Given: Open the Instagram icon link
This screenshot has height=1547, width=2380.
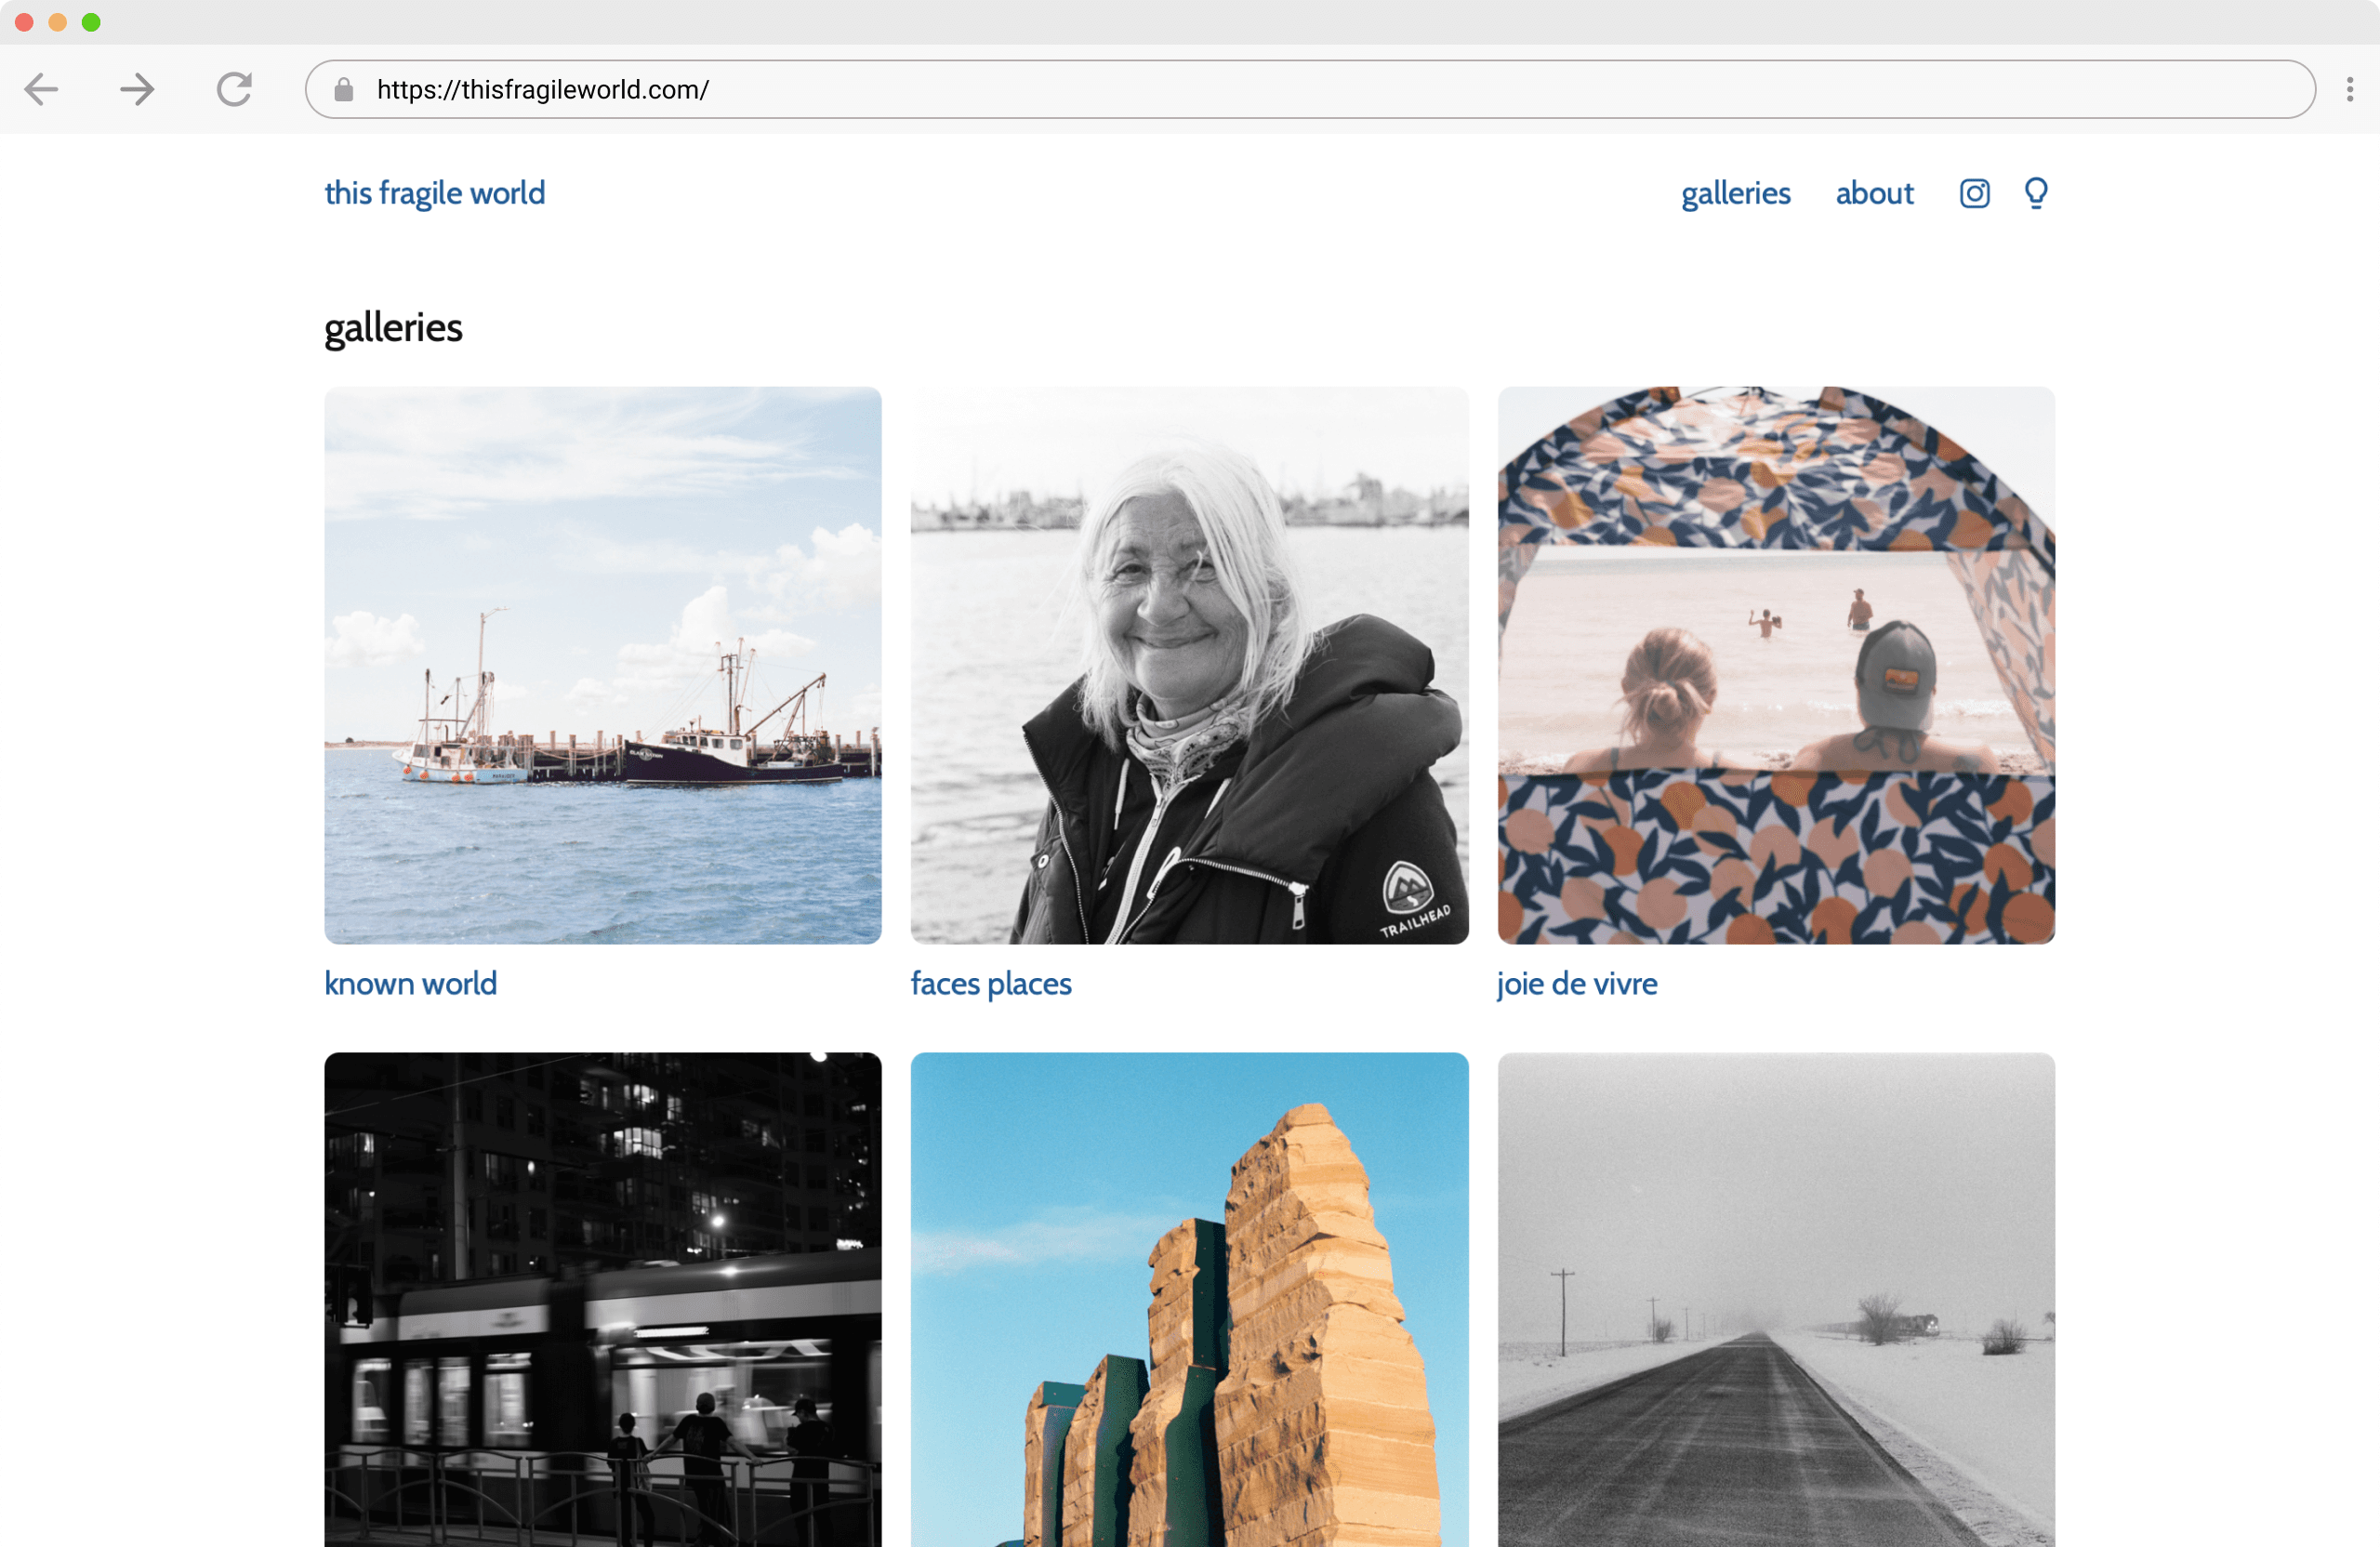Looking at the screenshot, I should (x=1974, y=193).
